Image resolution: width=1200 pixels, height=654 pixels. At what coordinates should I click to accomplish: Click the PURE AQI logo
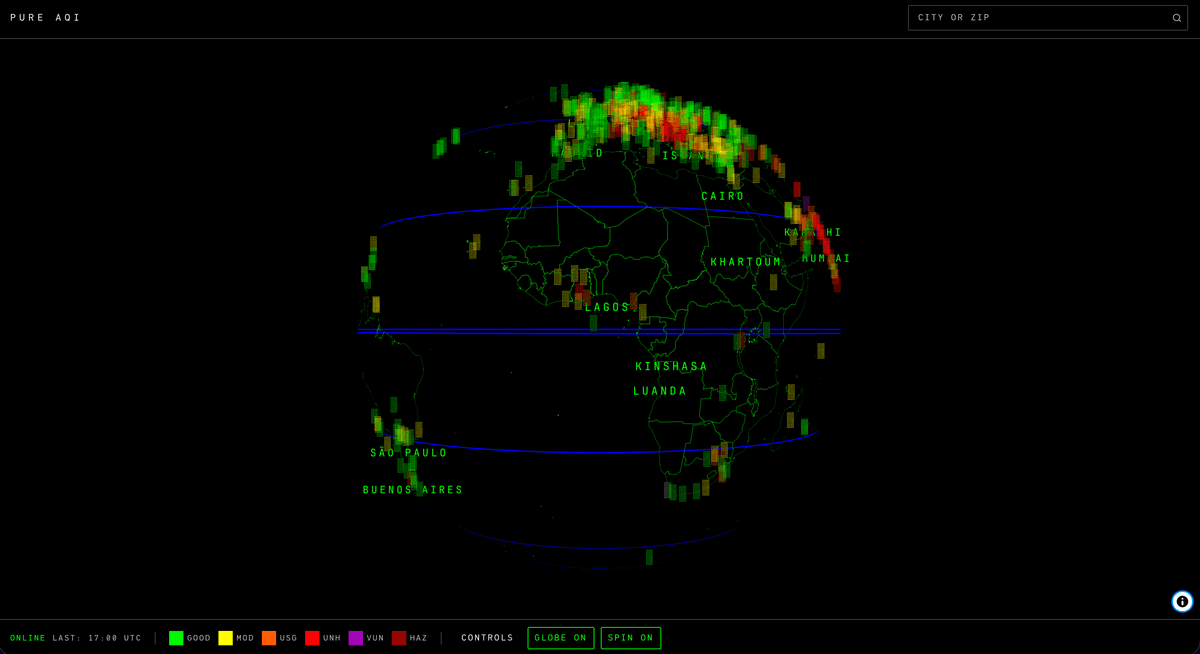click(46, 18)
